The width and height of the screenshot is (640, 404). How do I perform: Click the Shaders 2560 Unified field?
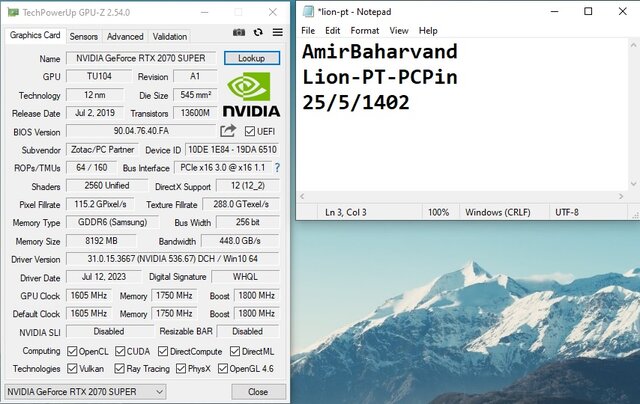coord(107,186)
